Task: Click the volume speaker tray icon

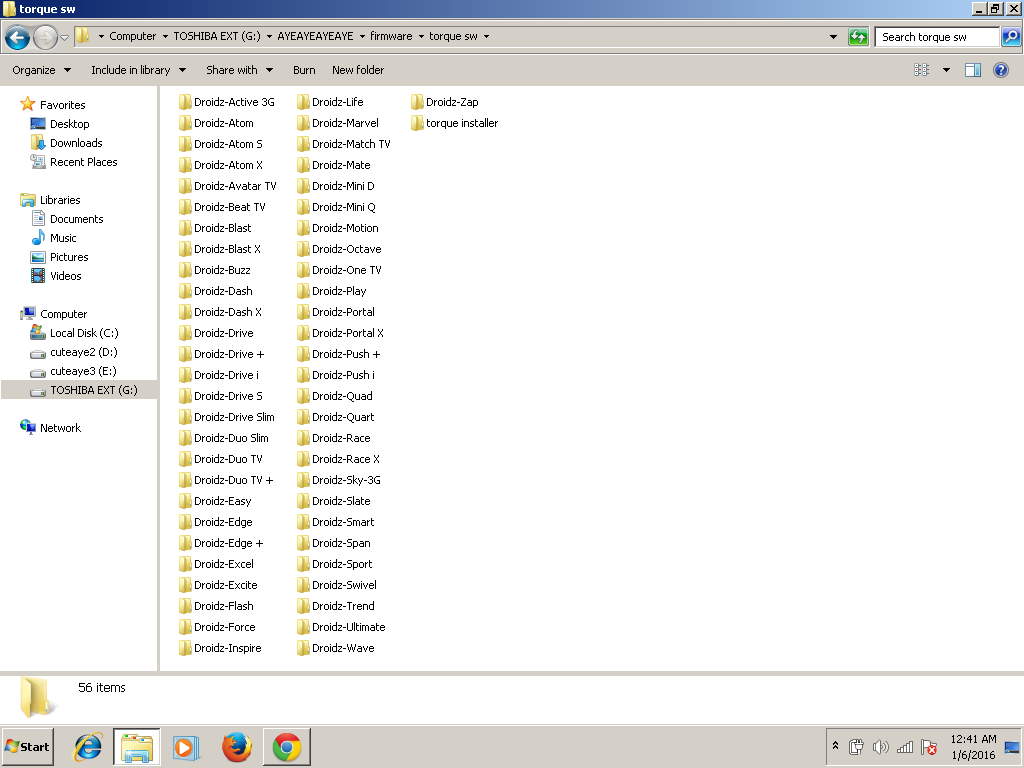Action: point(880,746)
